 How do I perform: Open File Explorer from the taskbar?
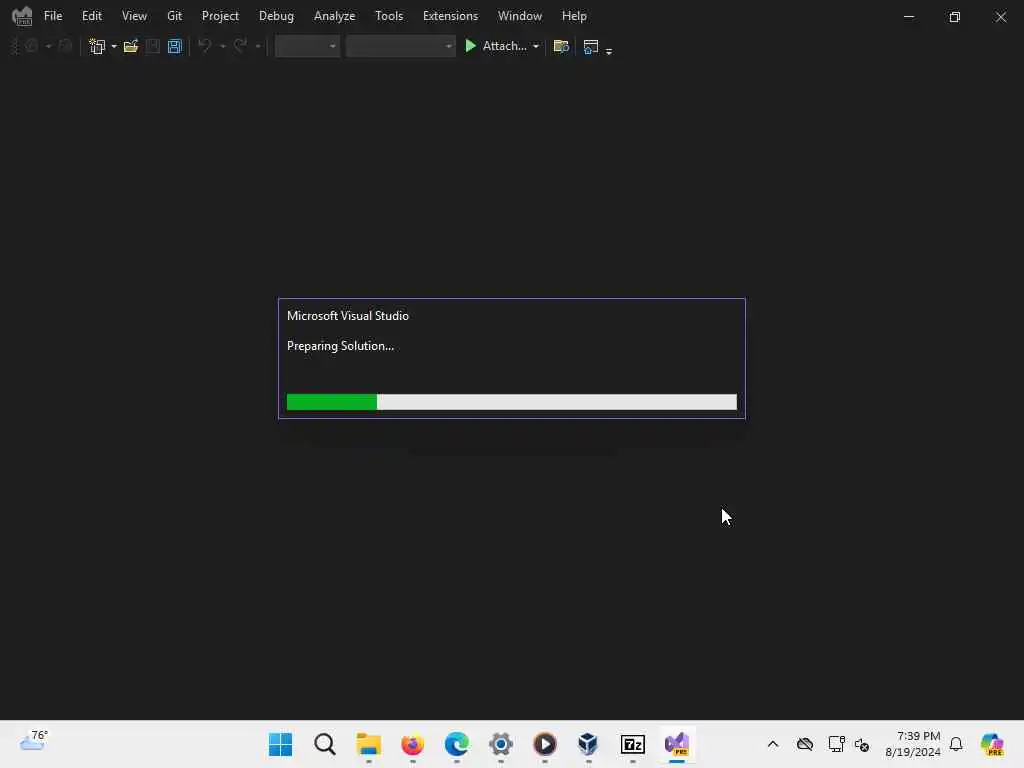click(x=368, y=744)
